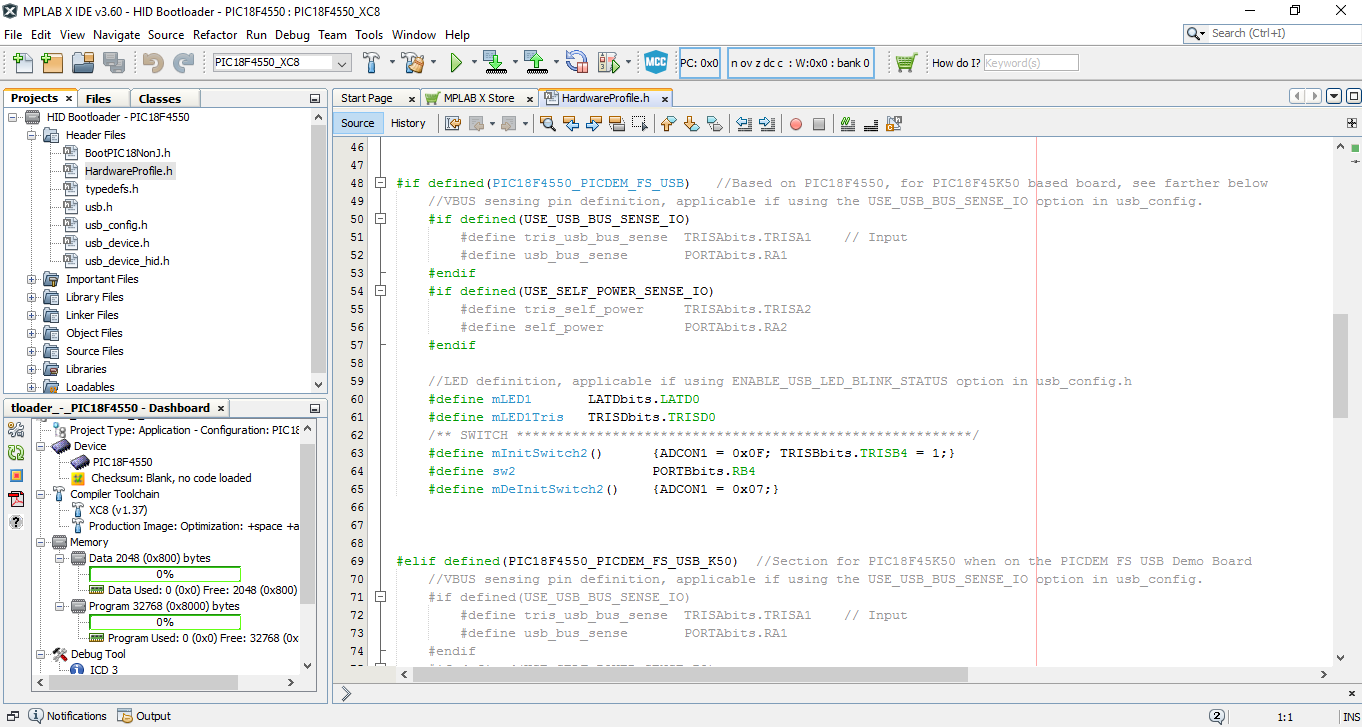Open the Debug Project dropdown arrow

[628, 63]
